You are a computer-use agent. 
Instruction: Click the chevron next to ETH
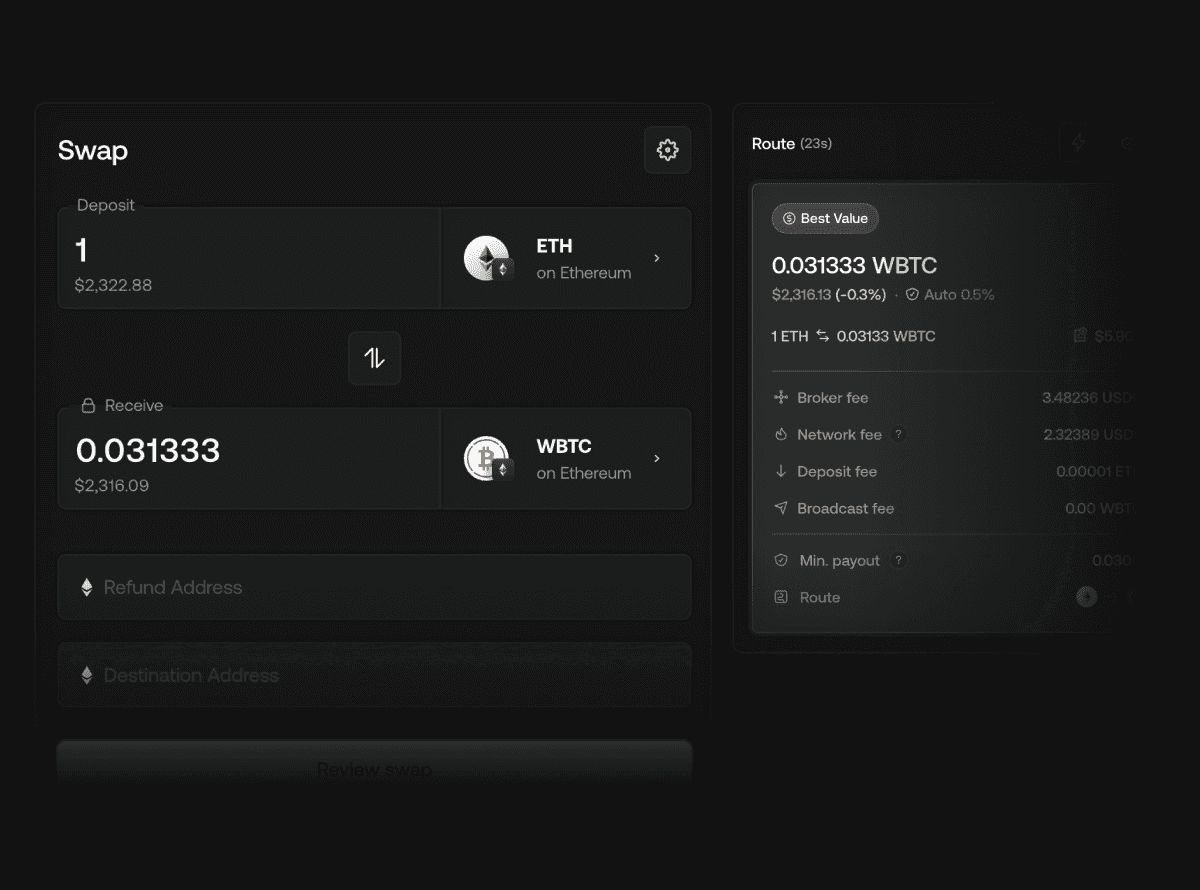click(657, 258)
